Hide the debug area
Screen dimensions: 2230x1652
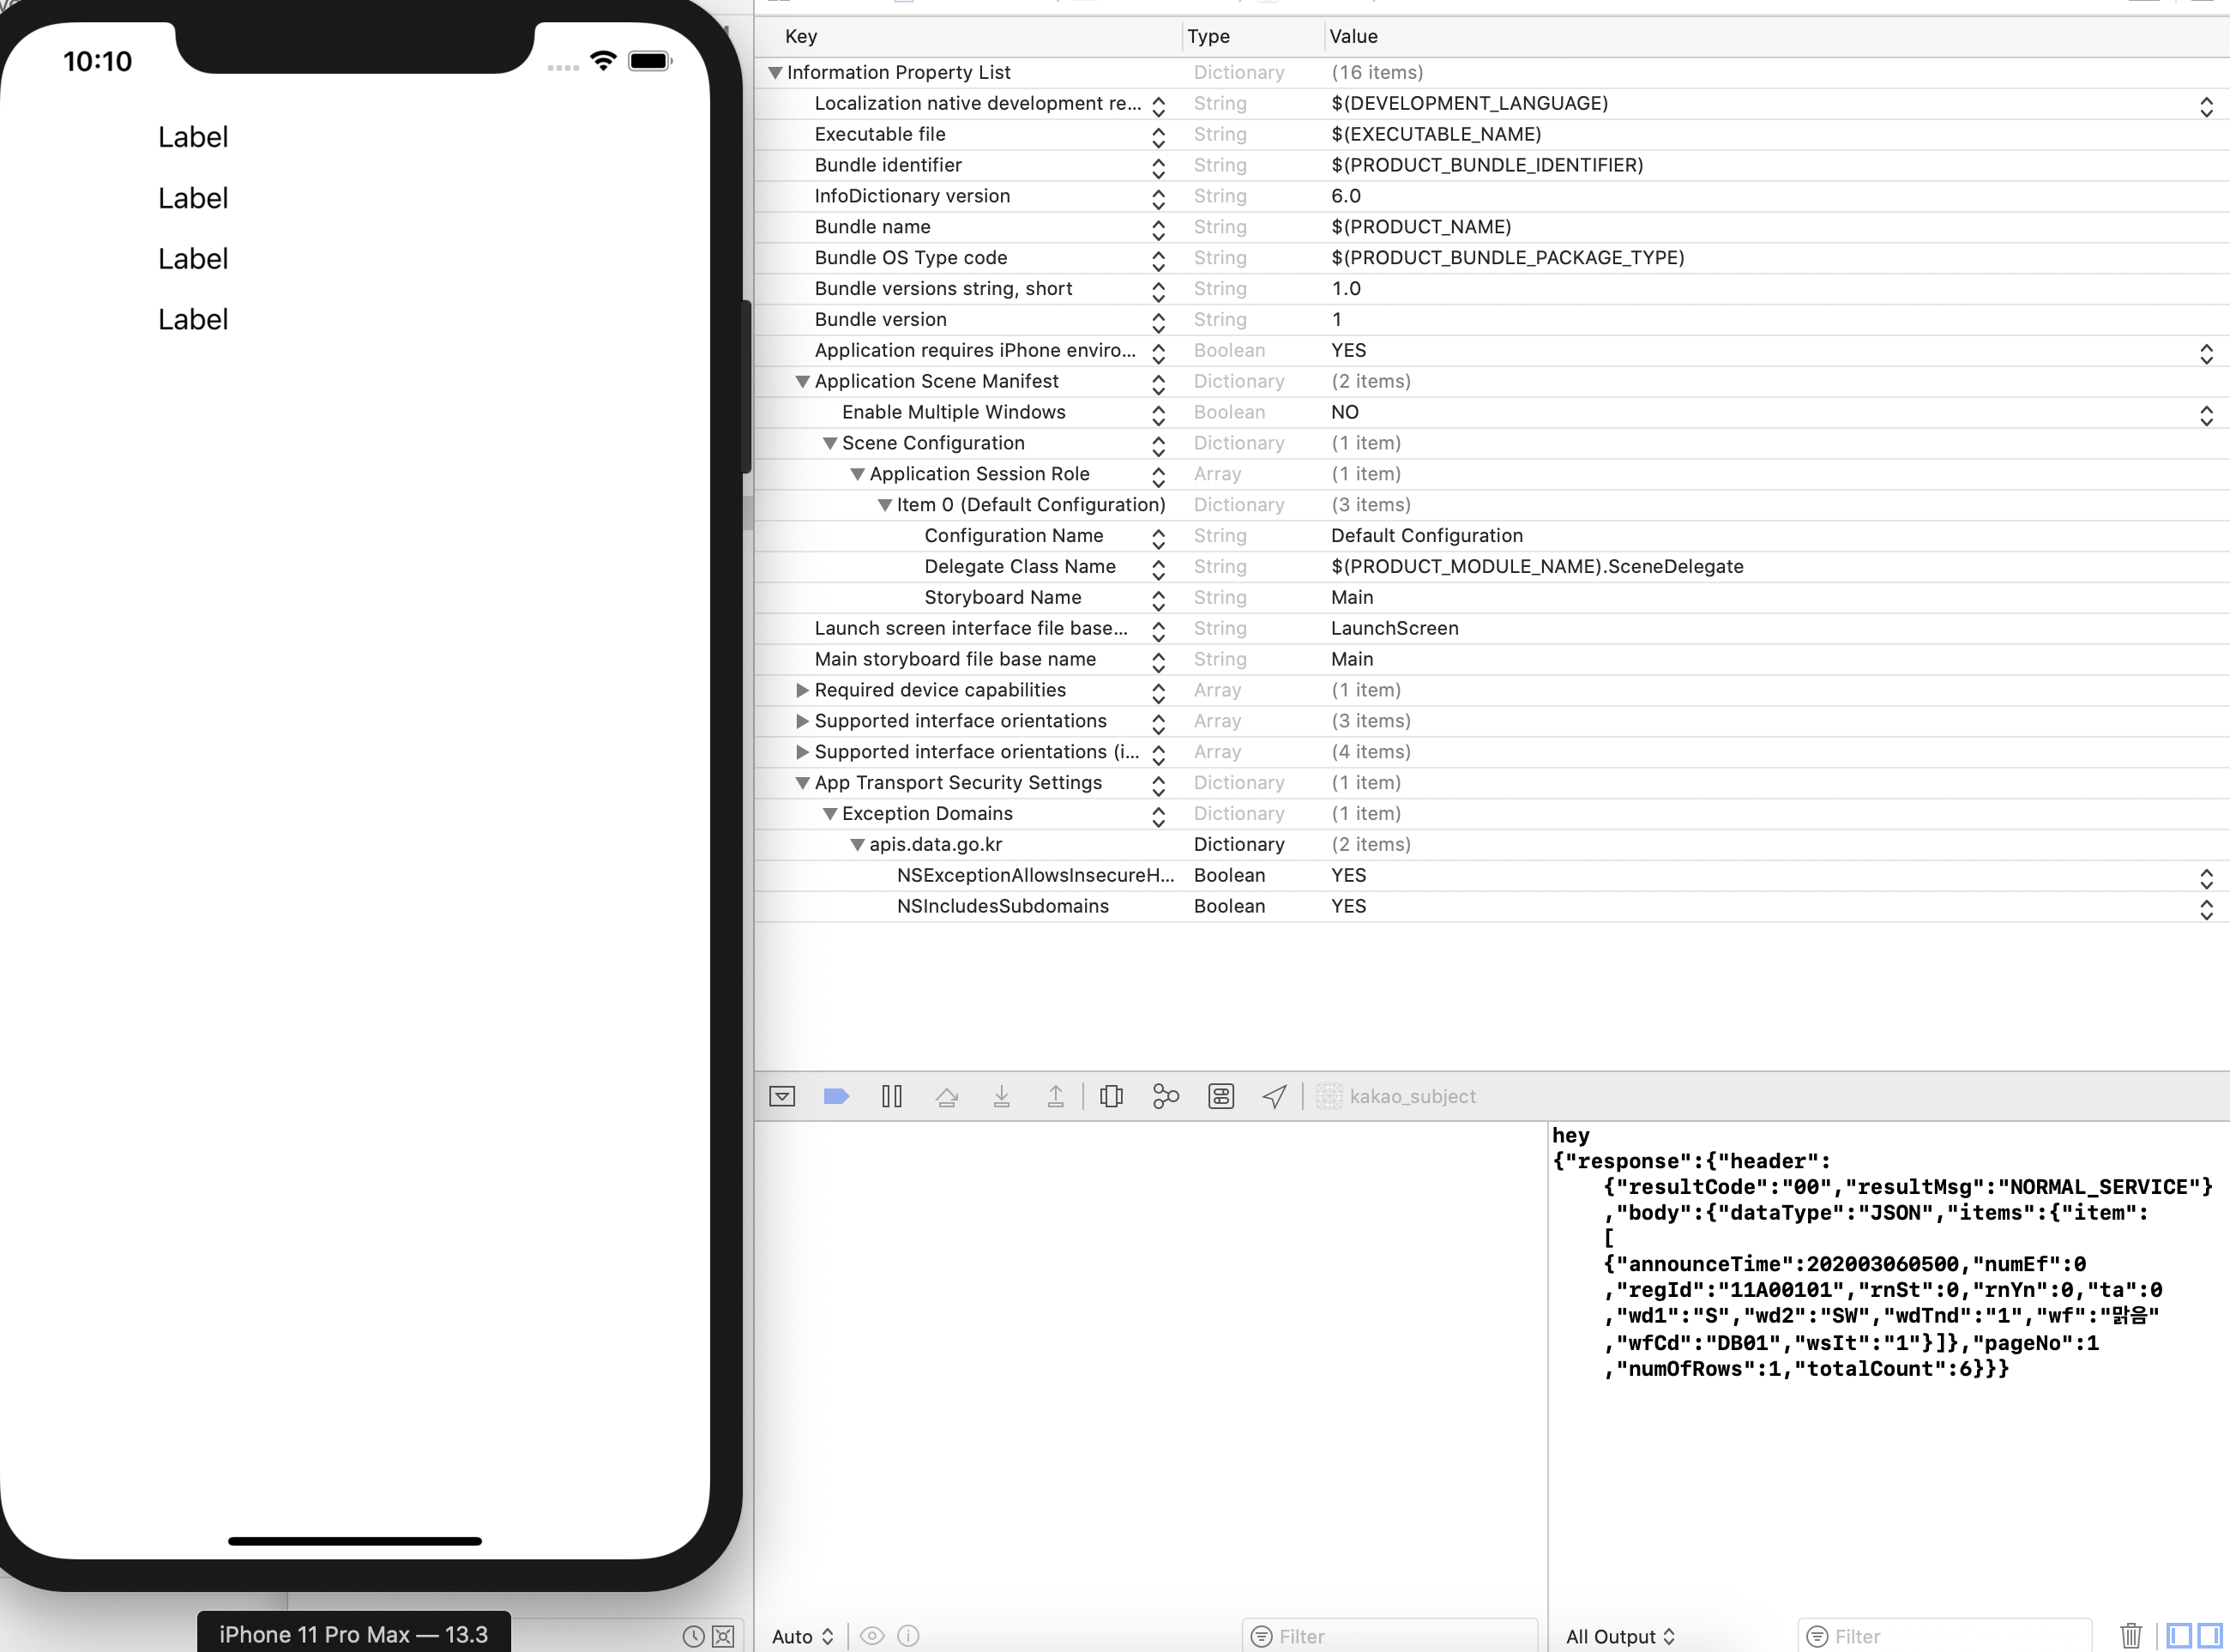[x=782, y=1096]
